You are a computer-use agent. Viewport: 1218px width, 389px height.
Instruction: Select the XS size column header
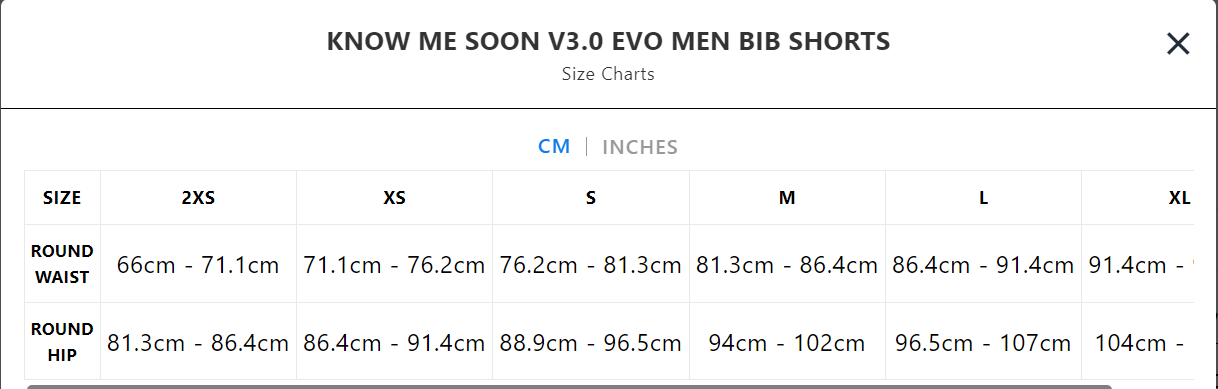[x=395, y=198]
